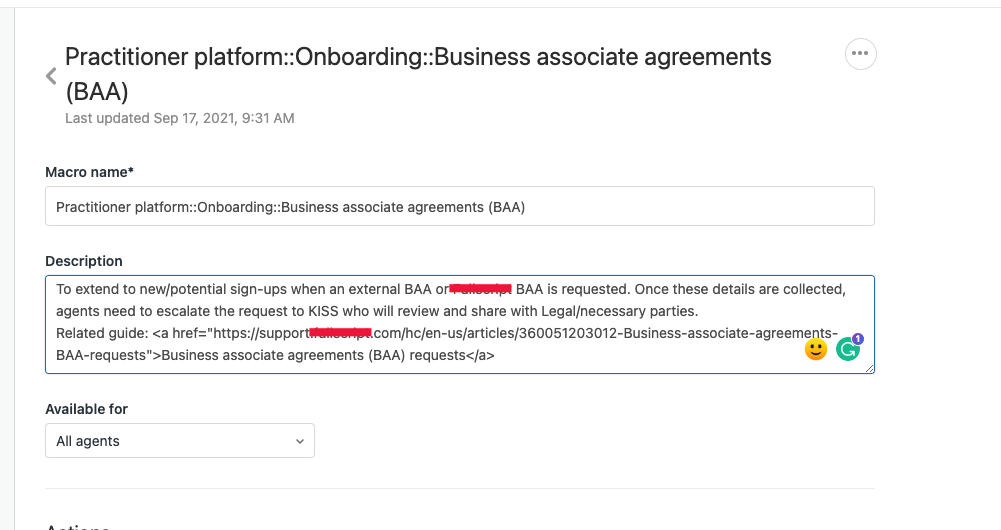This screenshot has width=1001, height=530.
Task: Click the Description field label
Action: click(84, 261)
